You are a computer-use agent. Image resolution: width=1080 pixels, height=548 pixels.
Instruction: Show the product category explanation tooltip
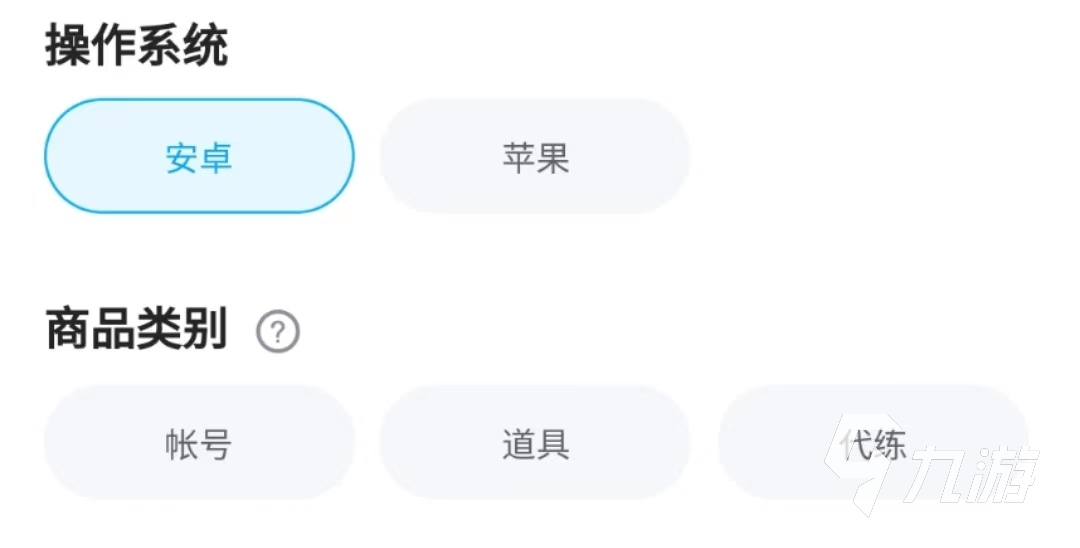278,332
